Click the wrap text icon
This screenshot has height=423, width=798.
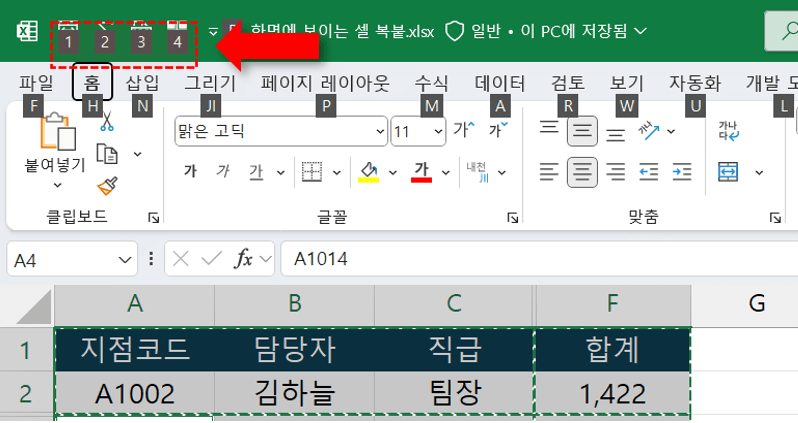click(728, 131)
